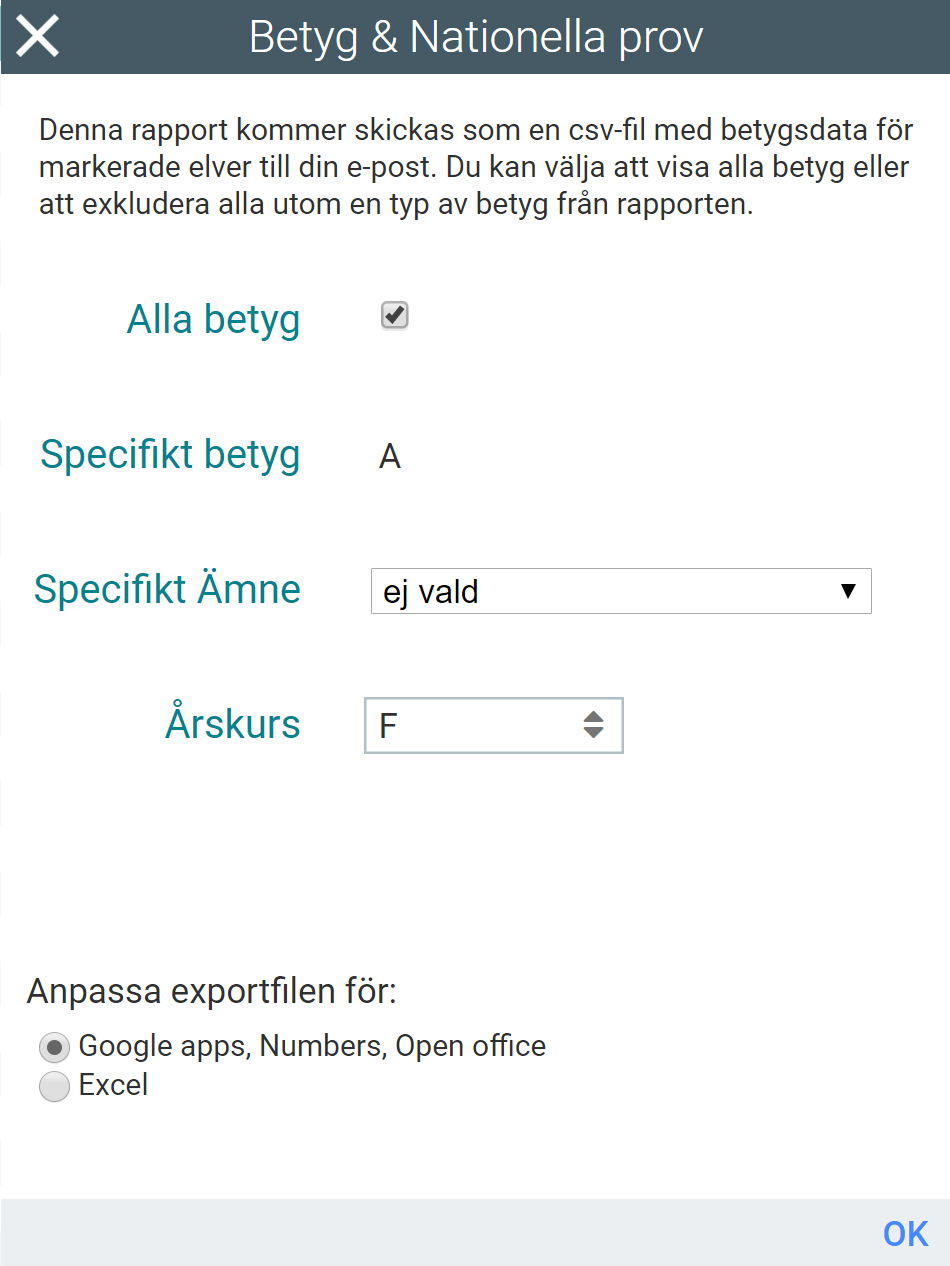This screenshot has height=1266, width=950.
Task: Click the Specifikt betyg value 'A'
Action: [x=390, y=457]
